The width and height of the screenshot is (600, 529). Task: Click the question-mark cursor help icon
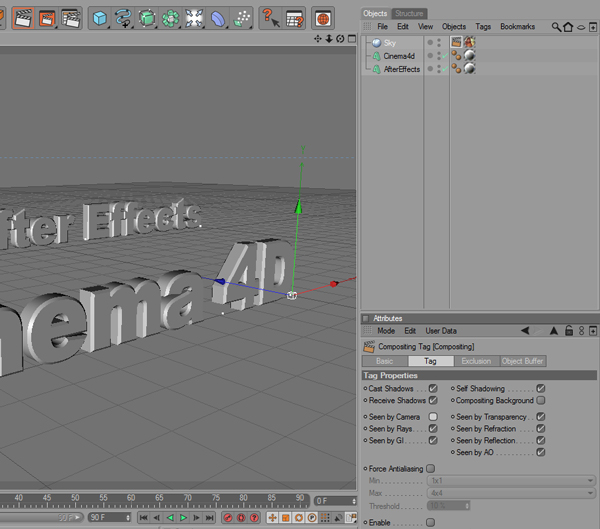(x=271, y=18)
